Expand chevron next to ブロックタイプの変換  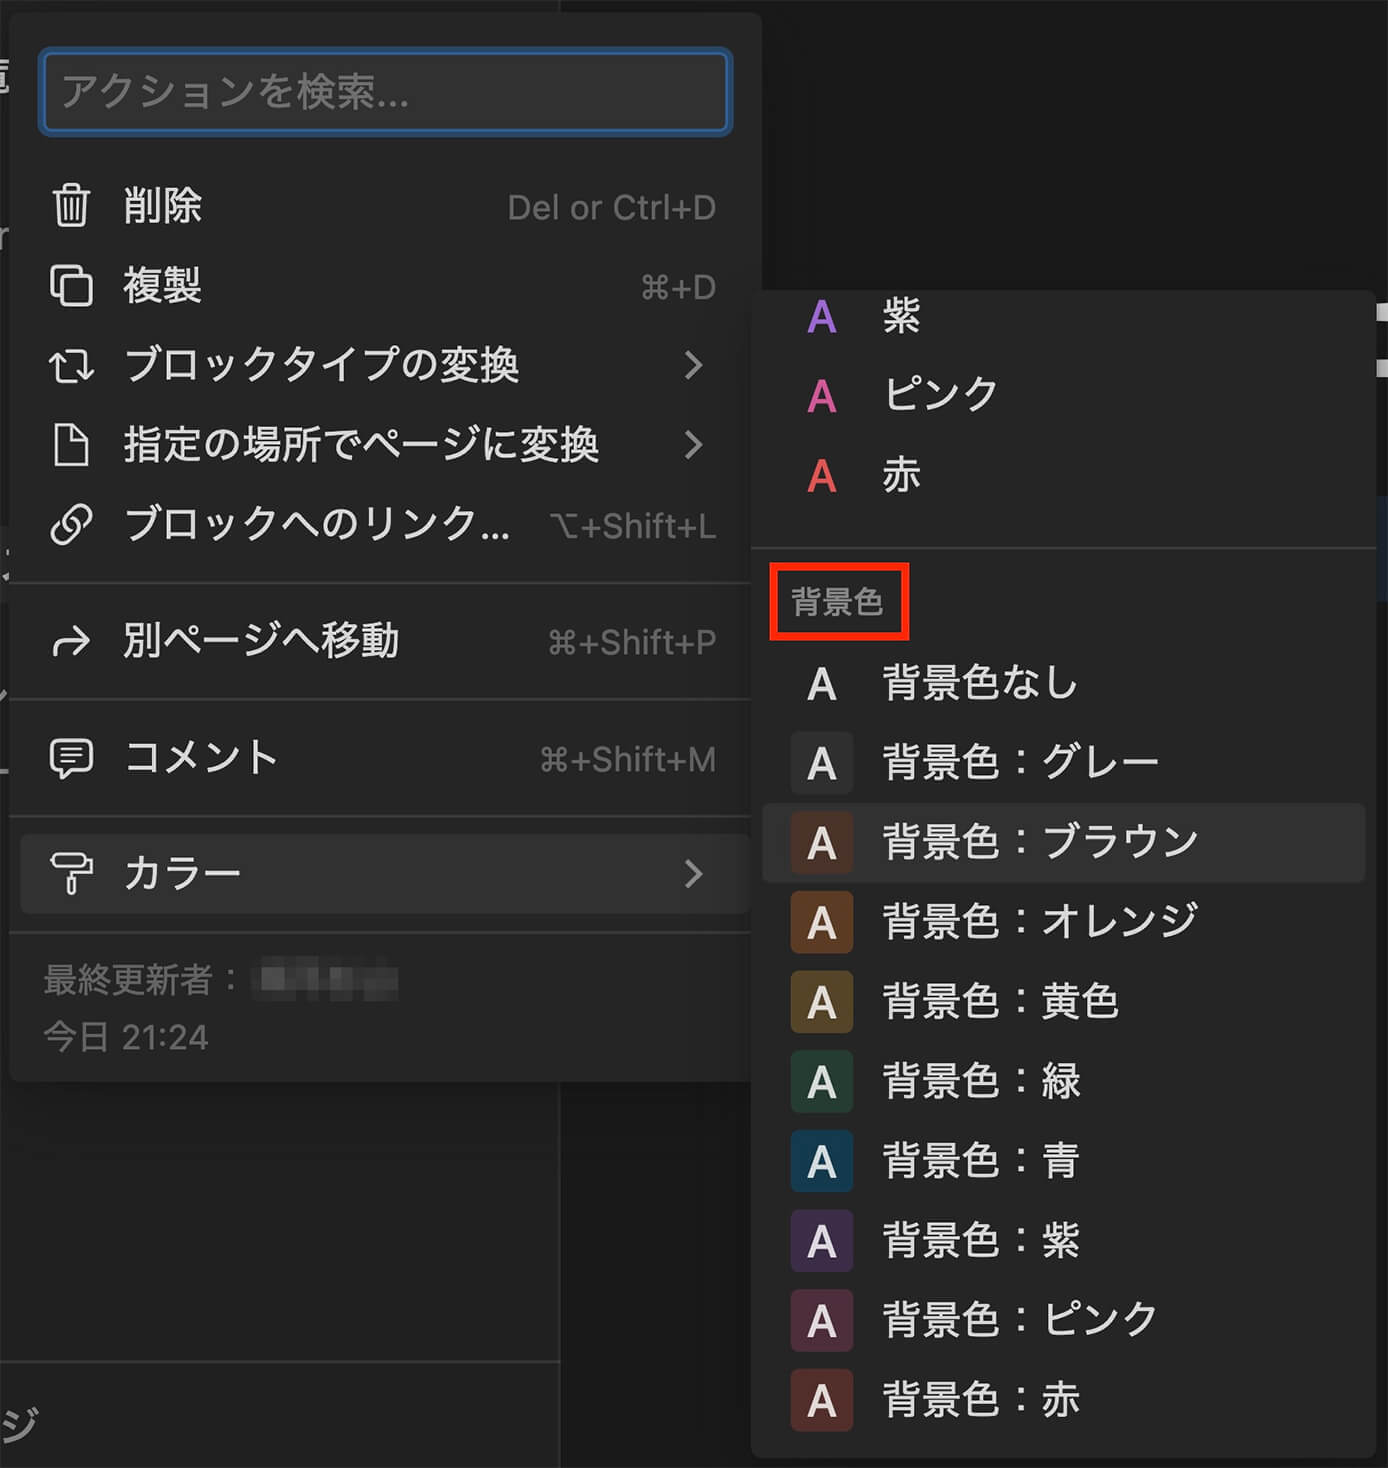(x=694, y=365)
